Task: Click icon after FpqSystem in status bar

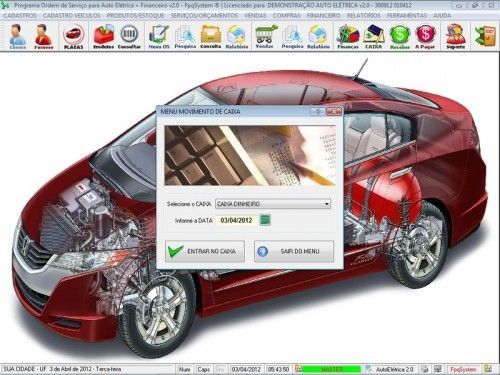Action: (x=488, y=369)
